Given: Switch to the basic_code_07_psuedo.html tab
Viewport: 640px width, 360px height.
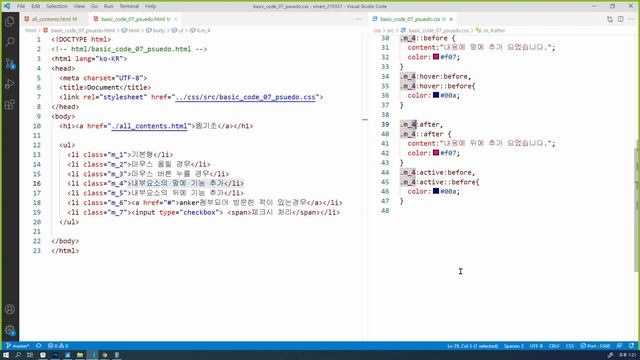Looking at the screenshot, I should [136, 19].
